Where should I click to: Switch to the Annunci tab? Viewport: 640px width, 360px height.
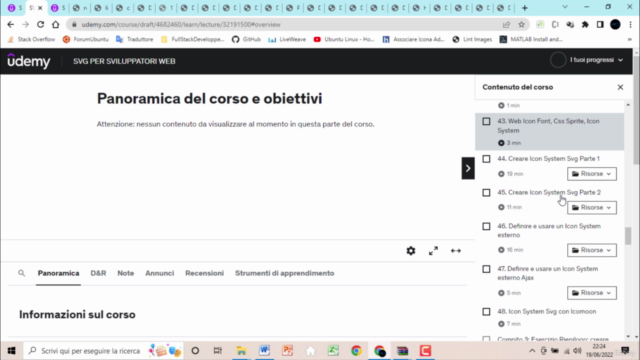(160, 273)
